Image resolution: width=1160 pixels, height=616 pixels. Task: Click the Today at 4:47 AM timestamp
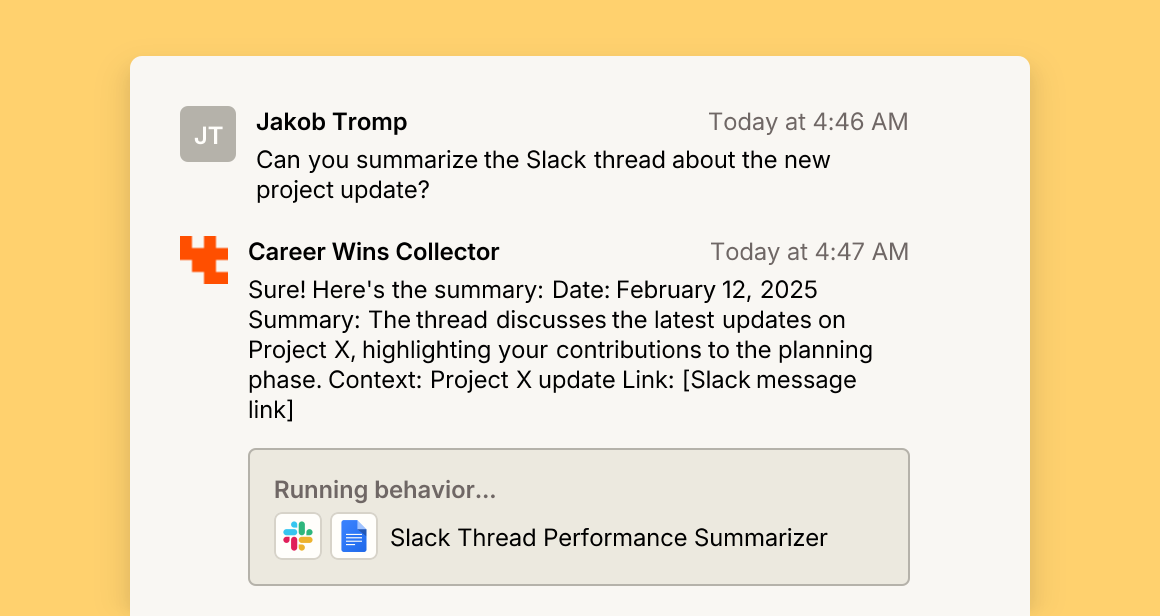[809, 251]
